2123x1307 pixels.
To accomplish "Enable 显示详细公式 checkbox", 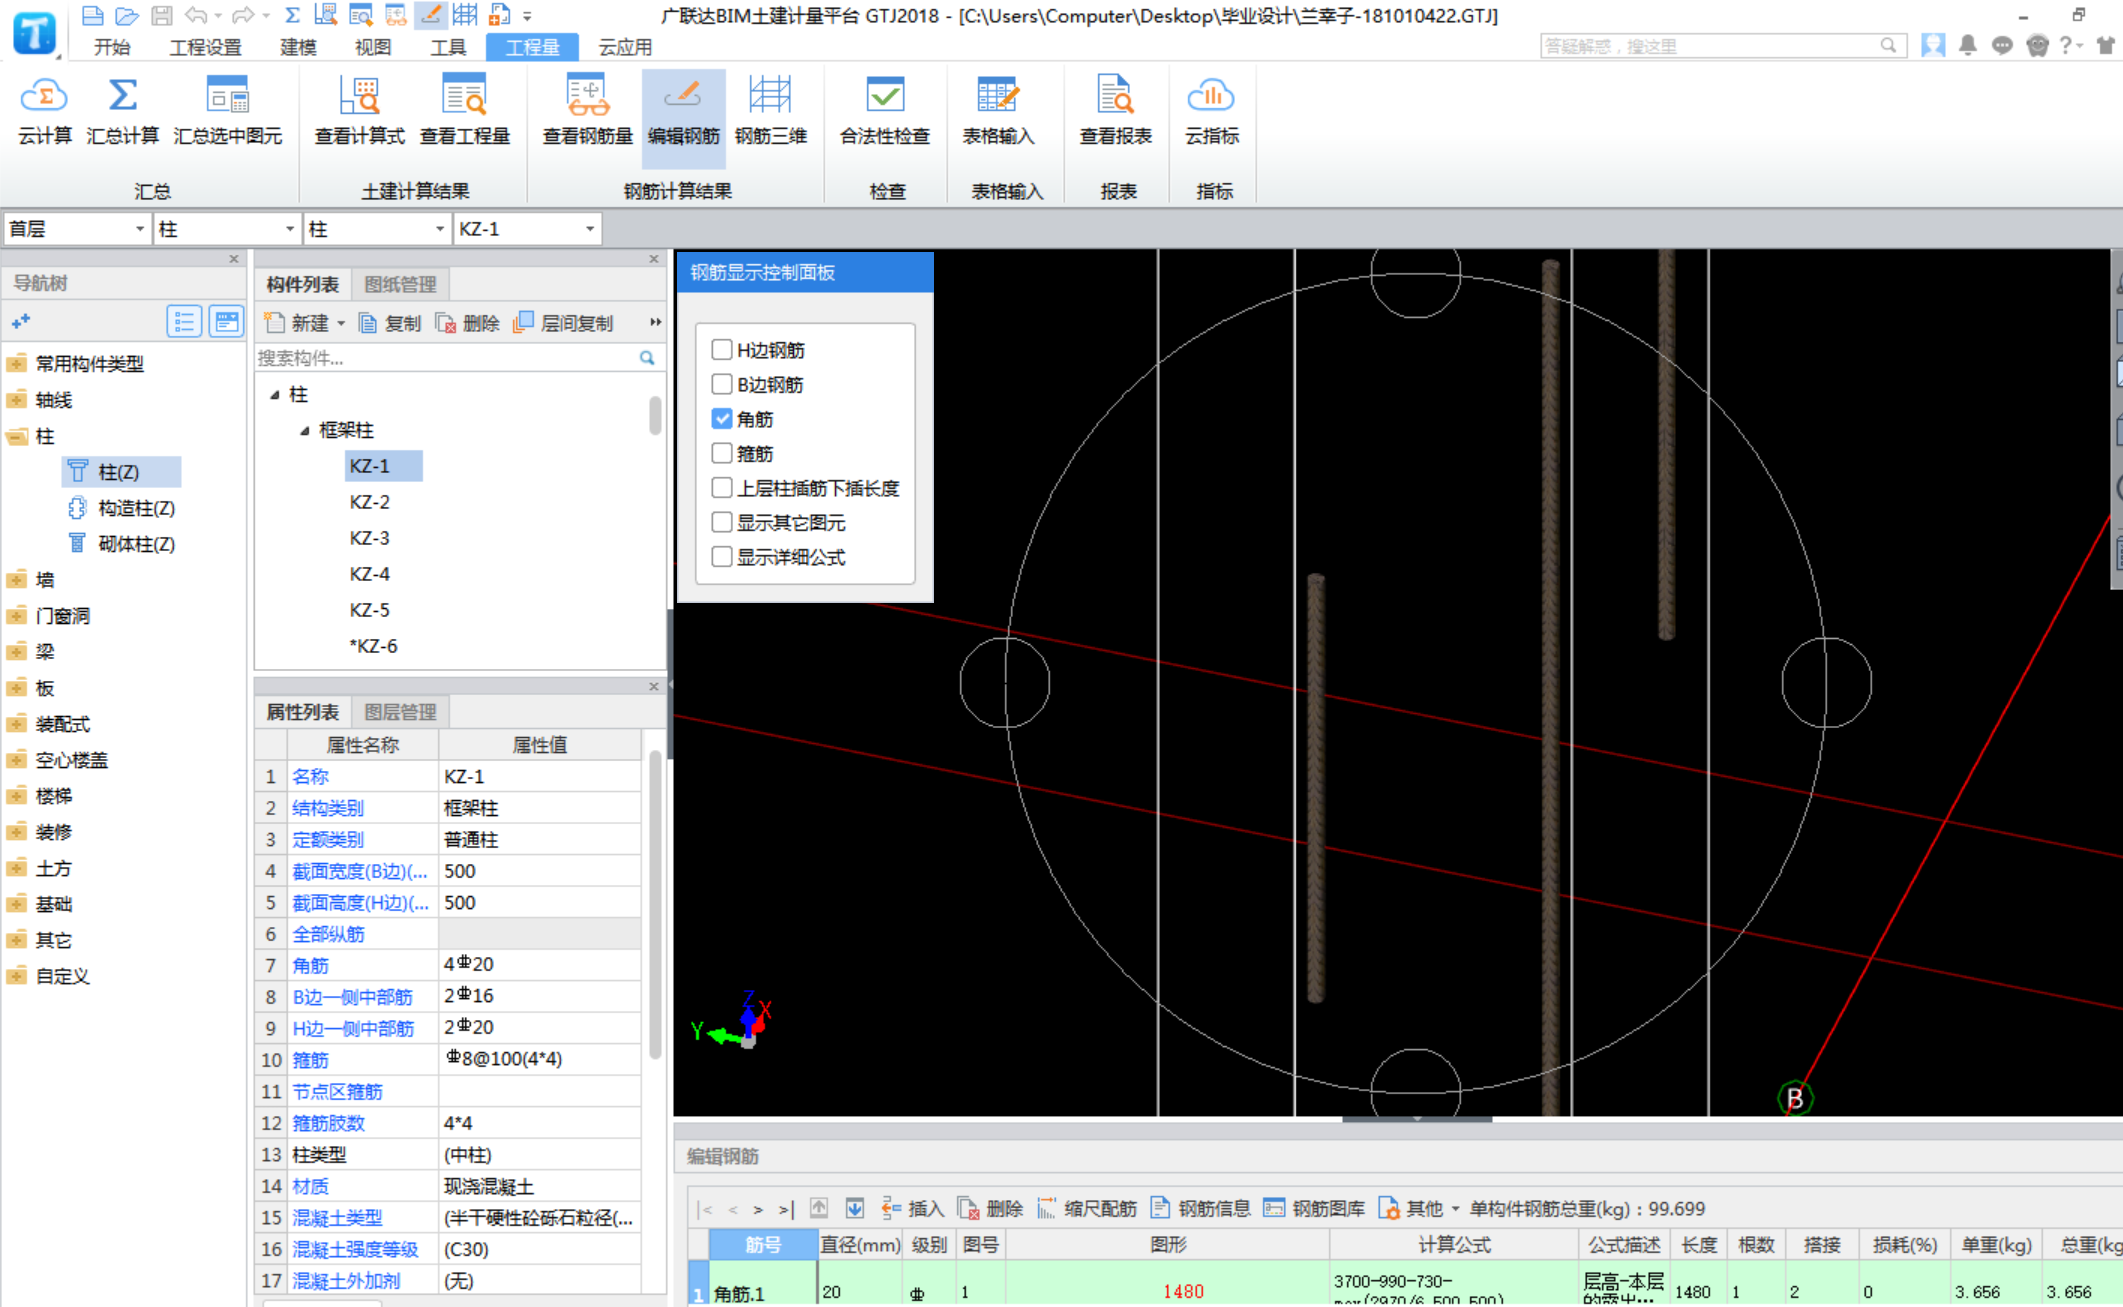I will pos(721,556).
